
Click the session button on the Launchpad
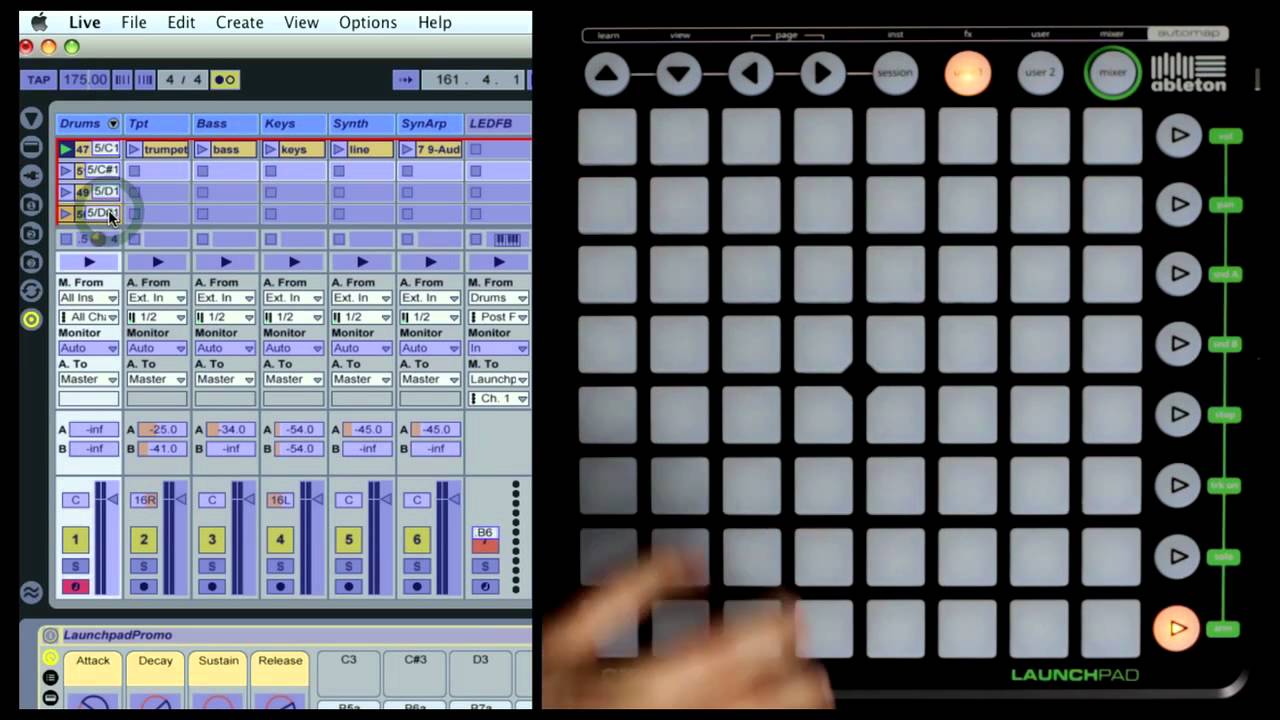point(895,73)
